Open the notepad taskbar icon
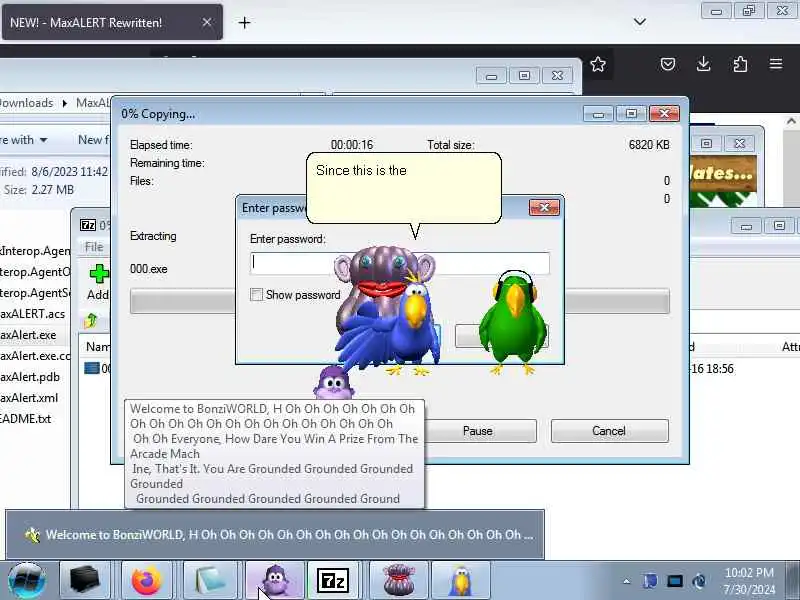The height and width of the screenshot is (600, 800). coord(209,581)
